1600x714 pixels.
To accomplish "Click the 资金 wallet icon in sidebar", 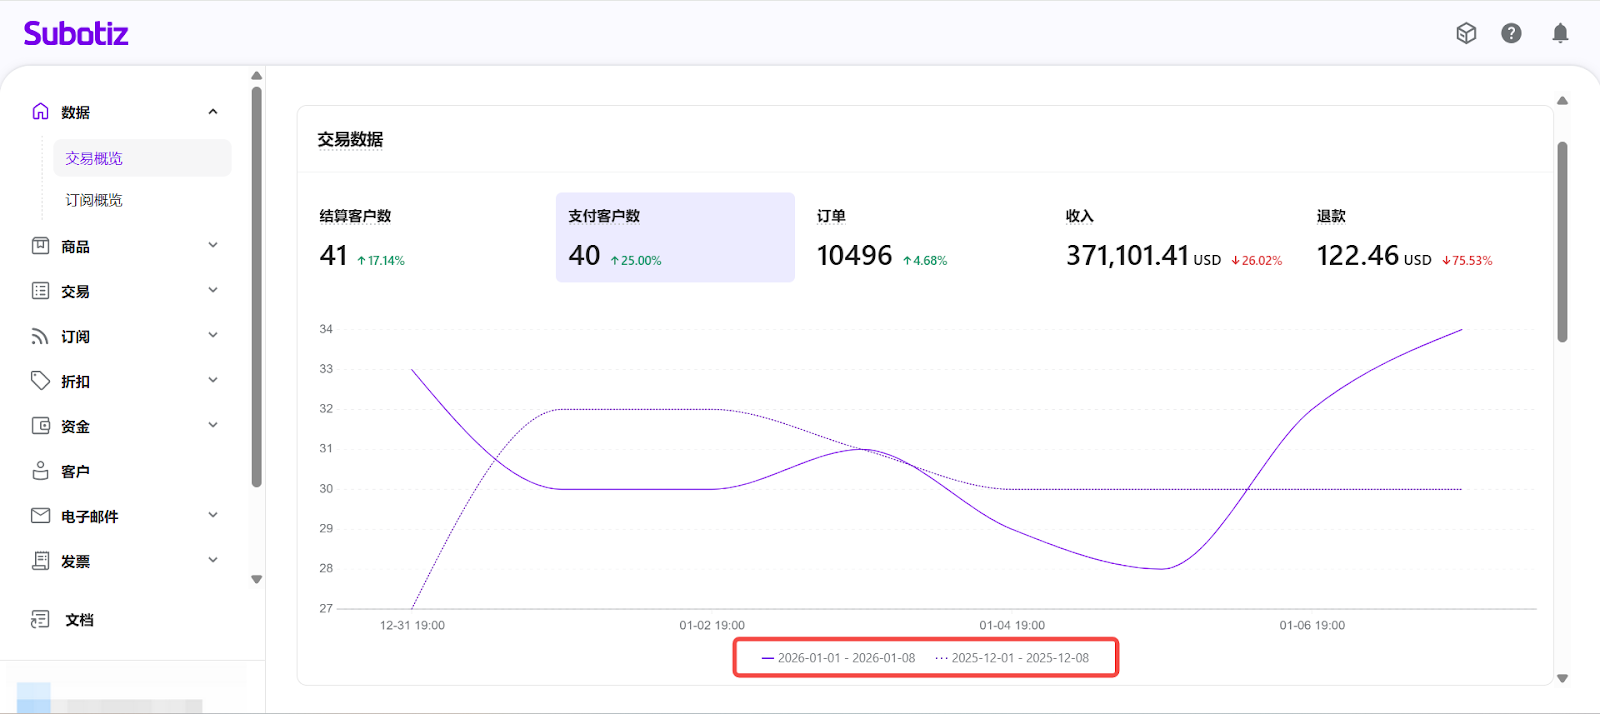I will [40, 426].
